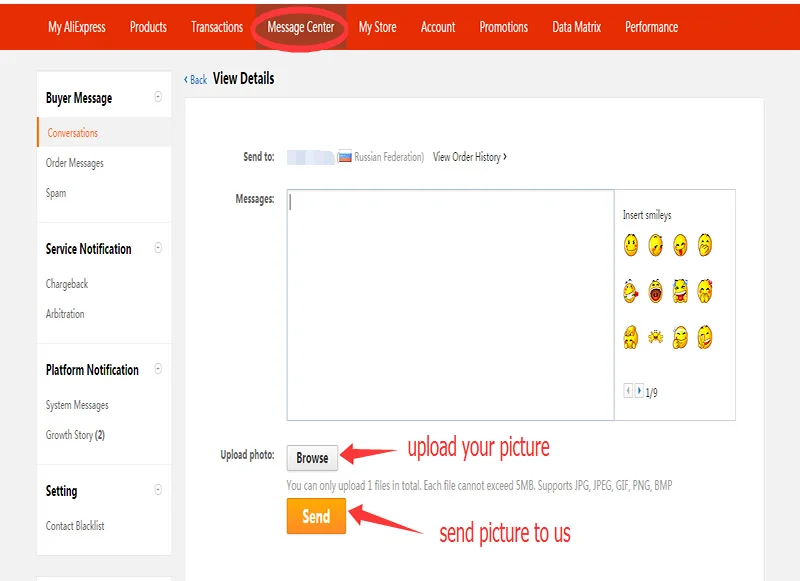
Task: Open Growth Story (2)
Action: pos(75,435)
